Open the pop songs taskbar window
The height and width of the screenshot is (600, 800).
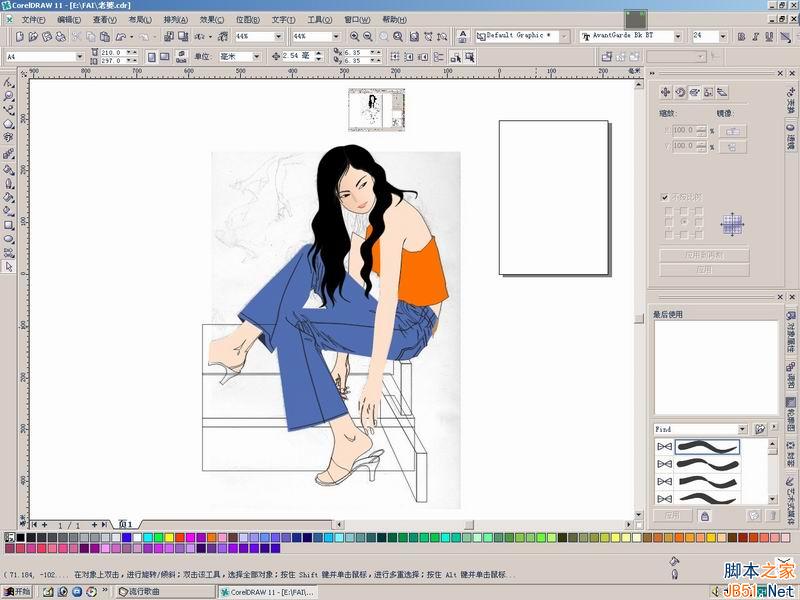pos(166,592)
